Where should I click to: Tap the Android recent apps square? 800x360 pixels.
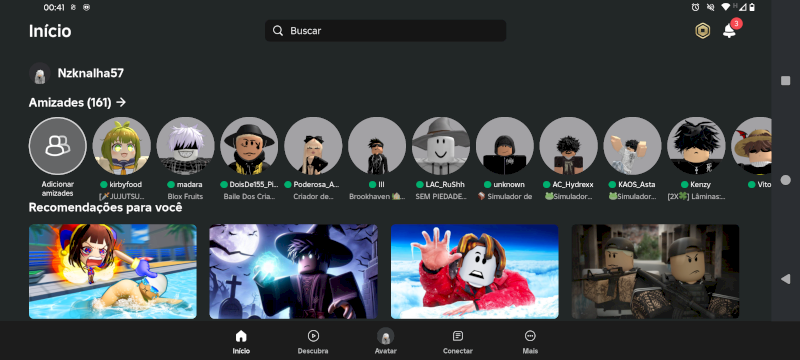click(786, 81)
